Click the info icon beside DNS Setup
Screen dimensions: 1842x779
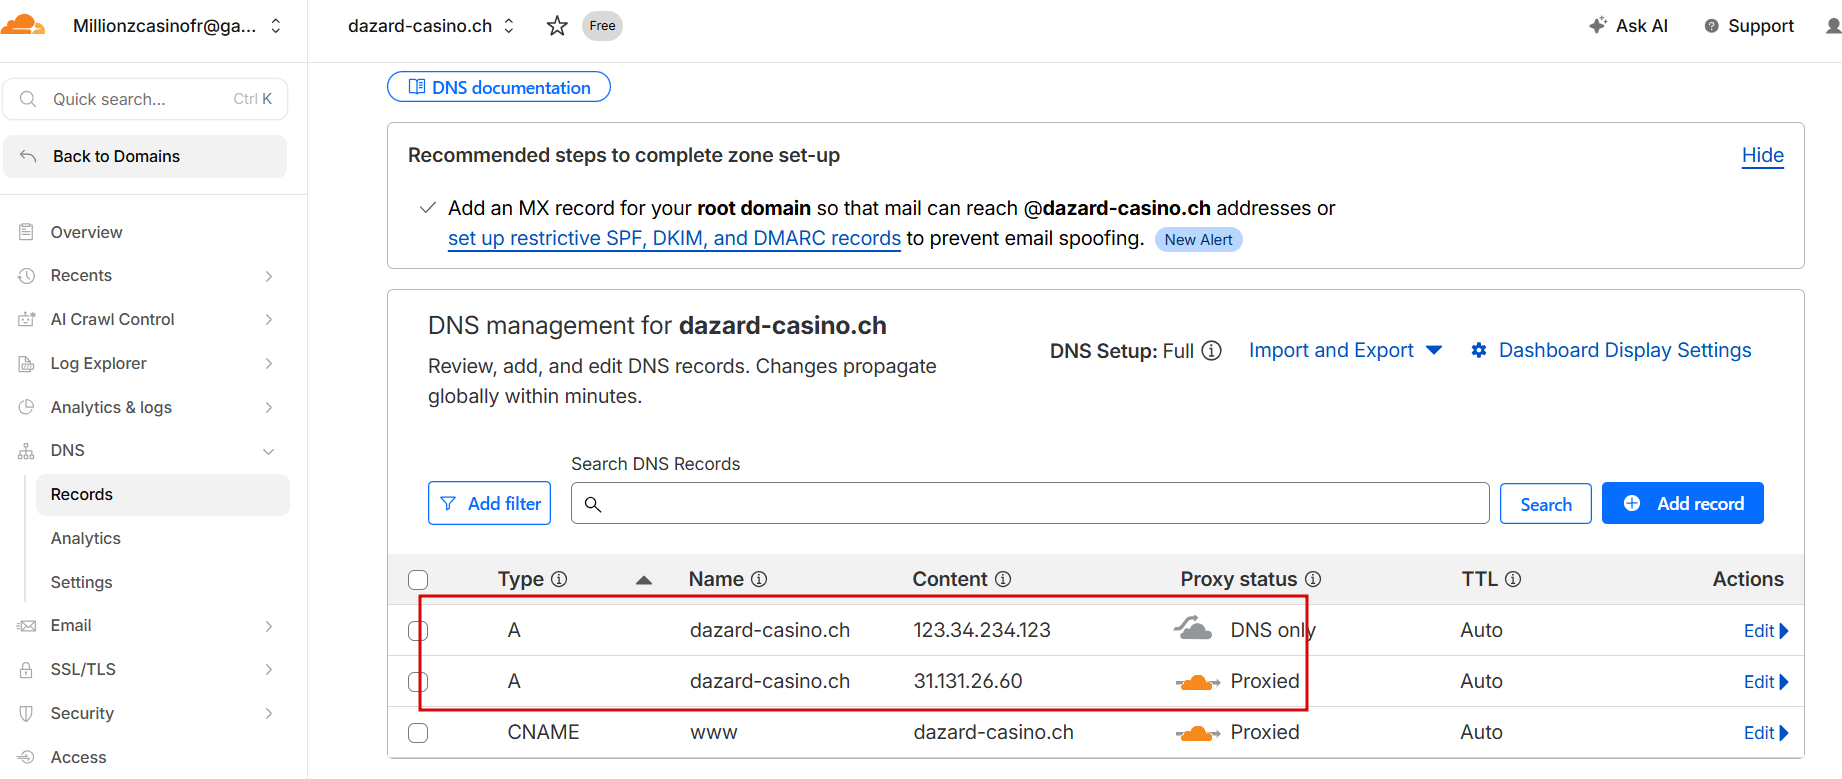coord(1211,351)
